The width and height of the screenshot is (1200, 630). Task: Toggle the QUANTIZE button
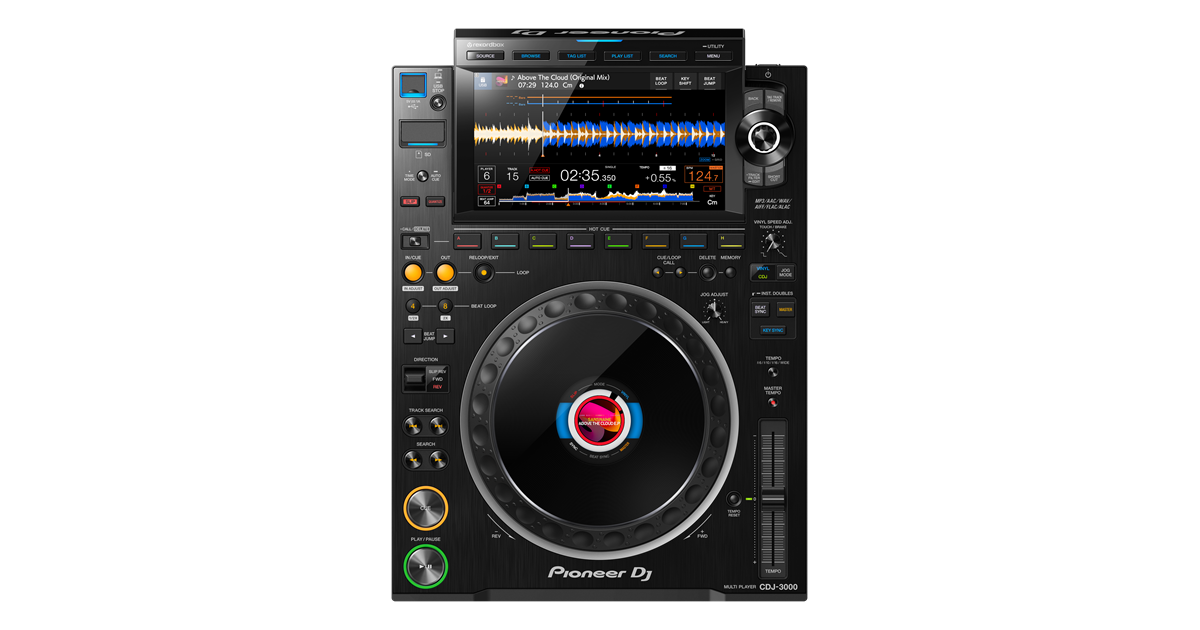(435, 201)
